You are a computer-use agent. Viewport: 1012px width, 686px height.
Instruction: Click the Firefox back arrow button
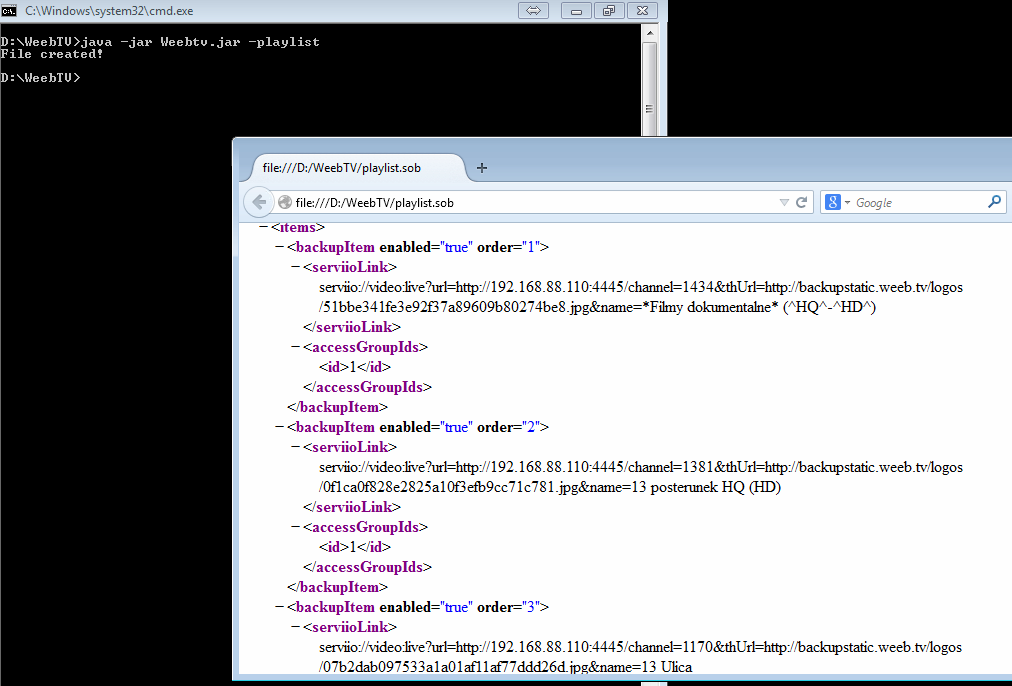click(259, 202)
